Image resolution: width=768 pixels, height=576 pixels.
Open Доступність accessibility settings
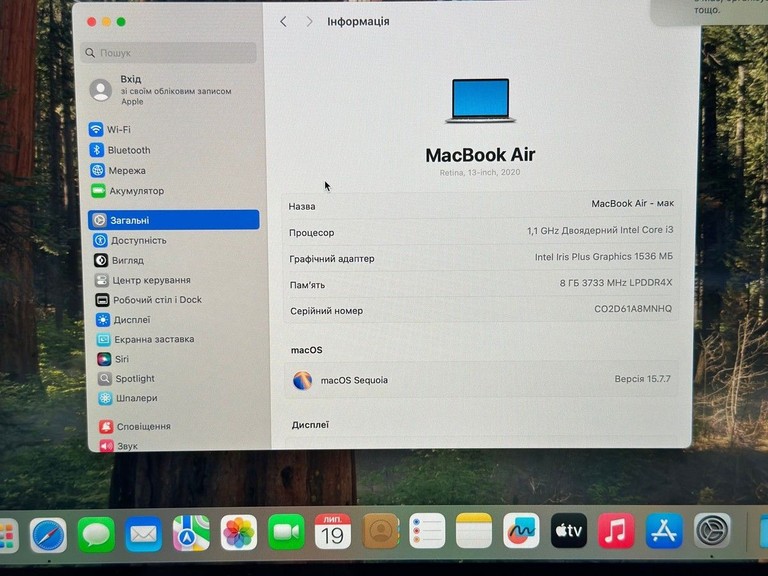coord(130,240)
